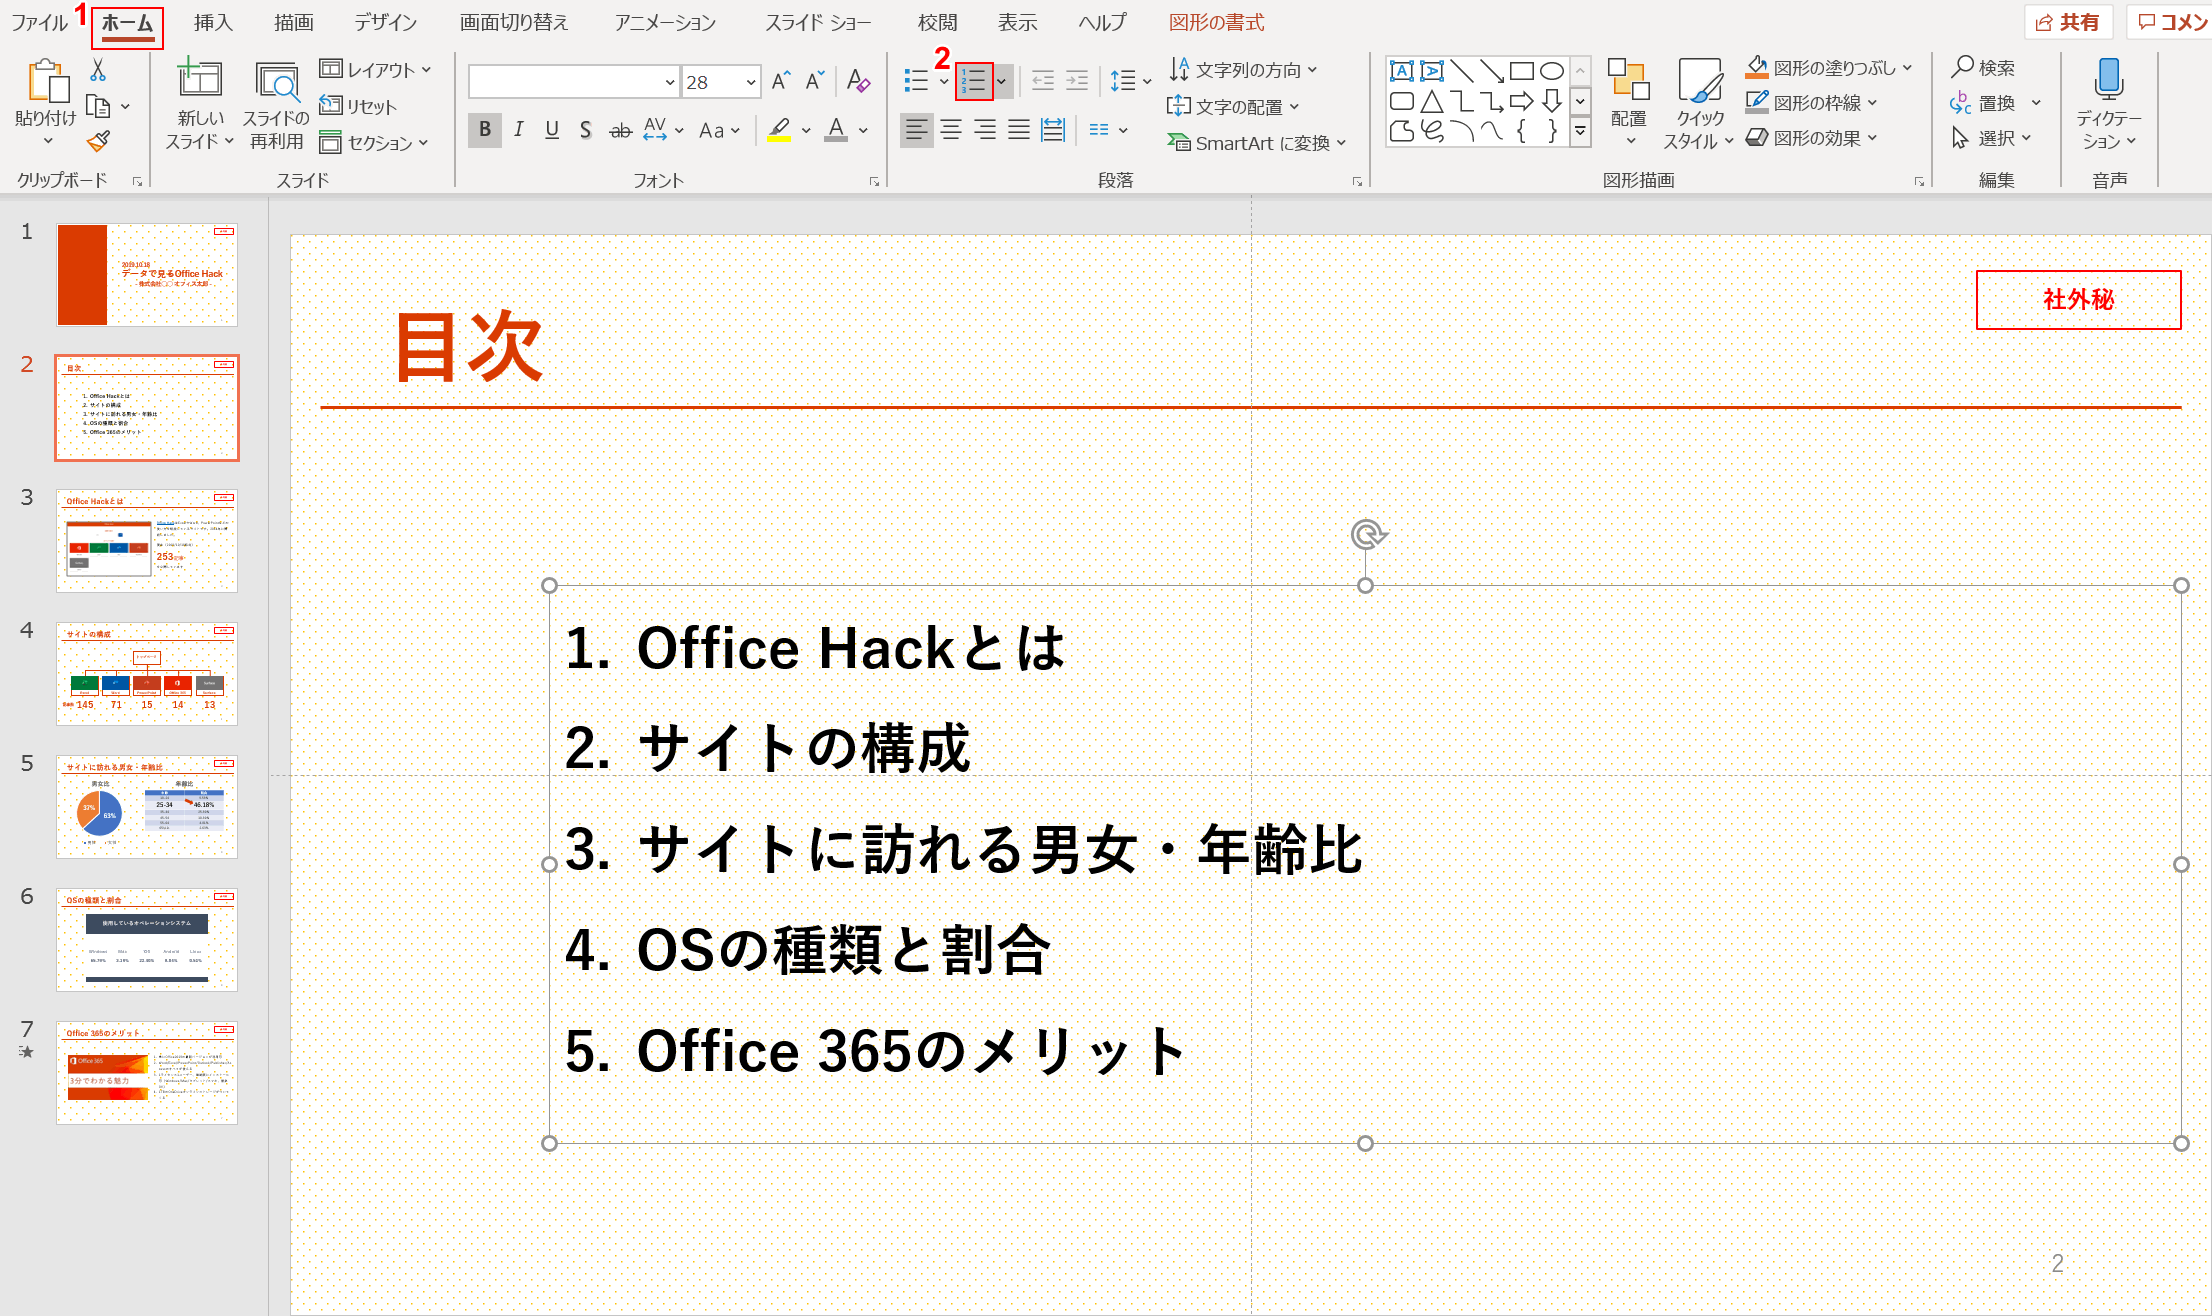Toggle text Shadow formatting
2212x1316 pixels.
click(x=586, y=130)
